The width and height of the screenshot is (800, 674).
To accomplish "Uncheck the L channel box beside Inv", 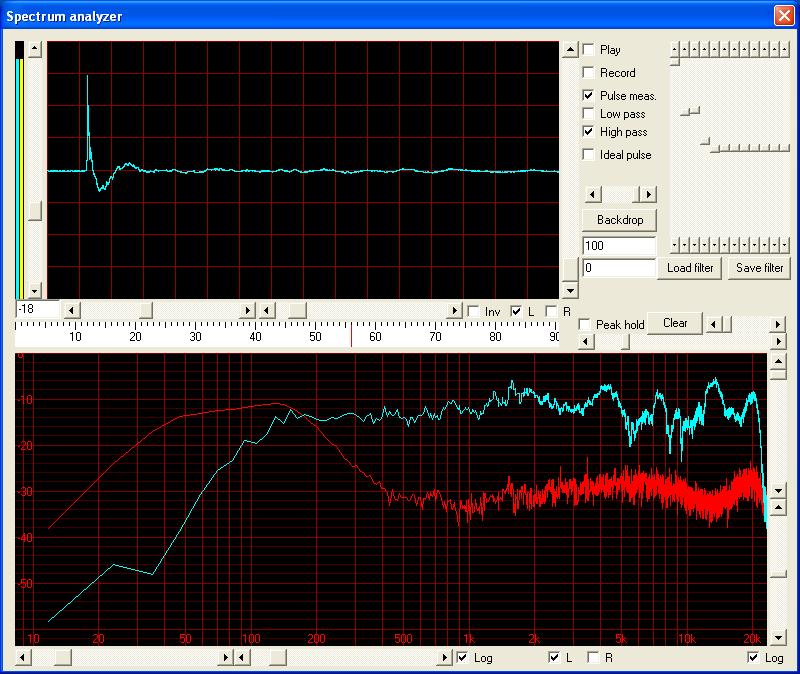I will [516, 311].
